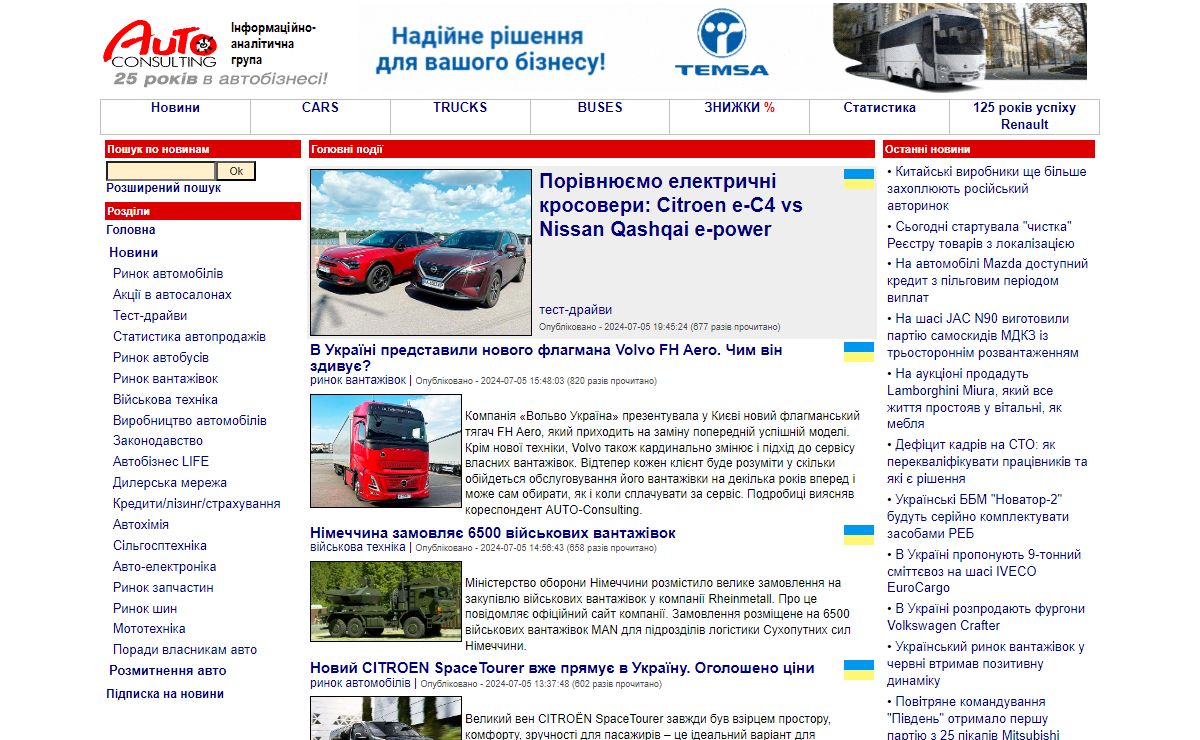Open news on June truck market dynamics

[x=986, y=664]
